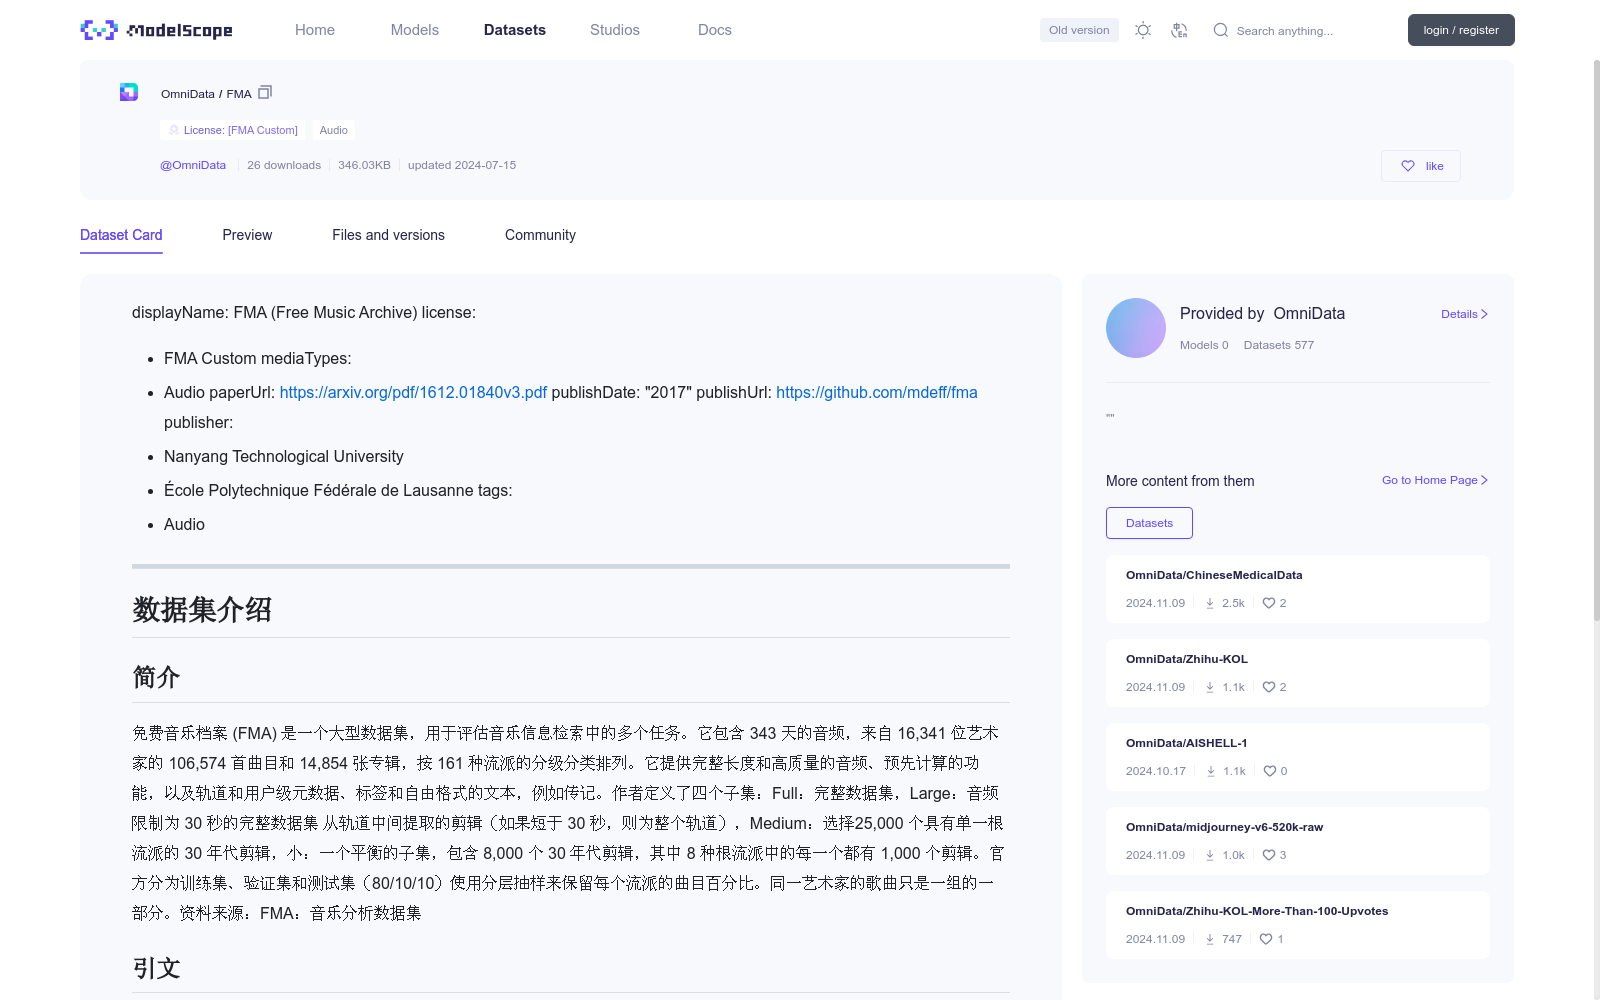Click the heart icon in like button
Image resolution: width=1600 pixels, height=1000 pixels.
(x=1408, y=166)
